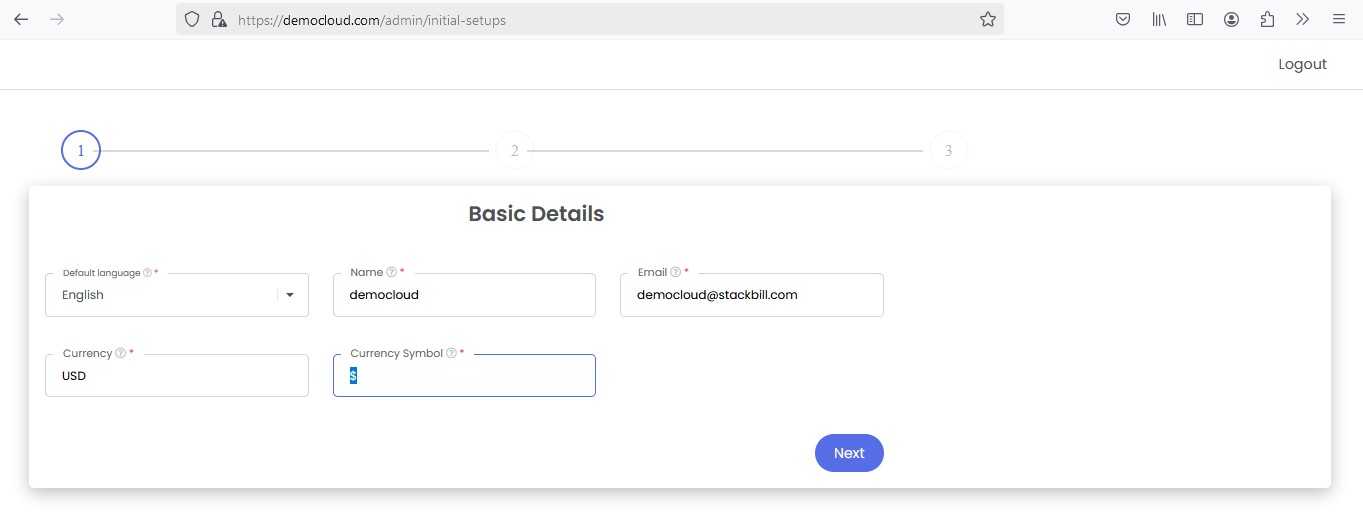The height and width of the screenshot is (512, 1363).
Task: Open the Pocket save icon
Action: click(x=1123, y=19)
